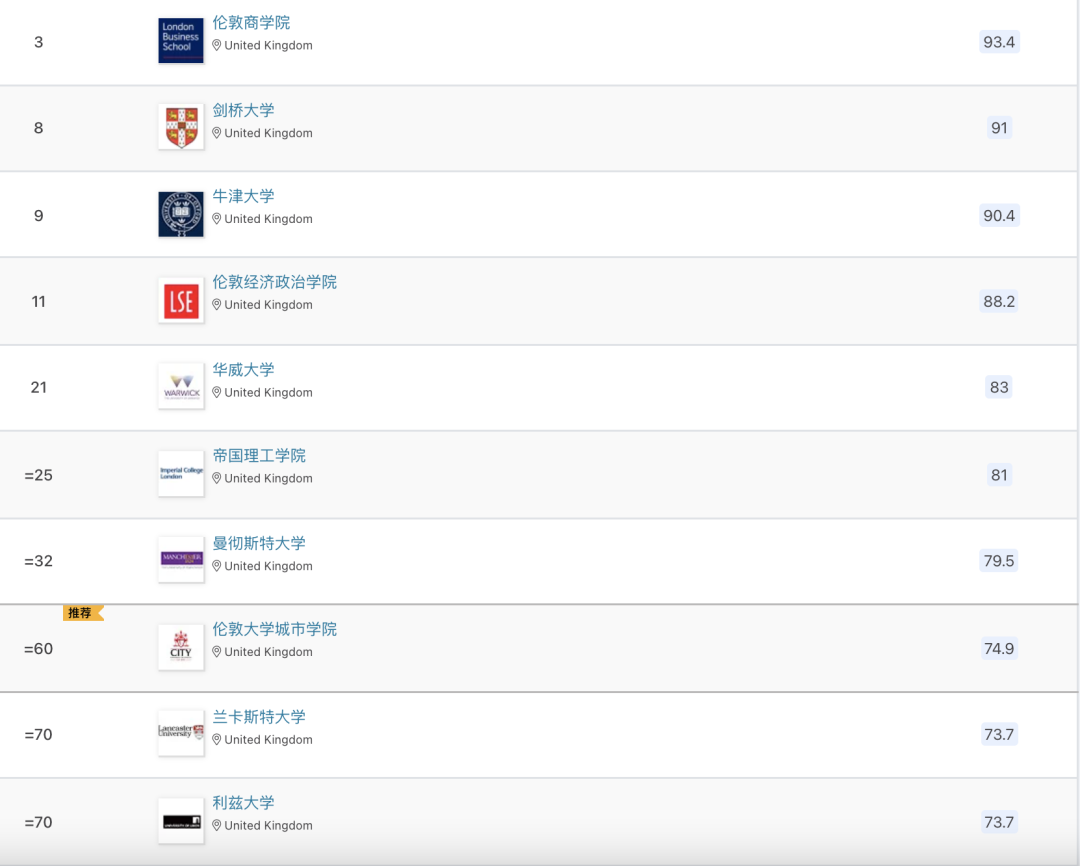1080x866 pixels.
Task: Click the 推荐 recommendation badge
Action: 83,612
